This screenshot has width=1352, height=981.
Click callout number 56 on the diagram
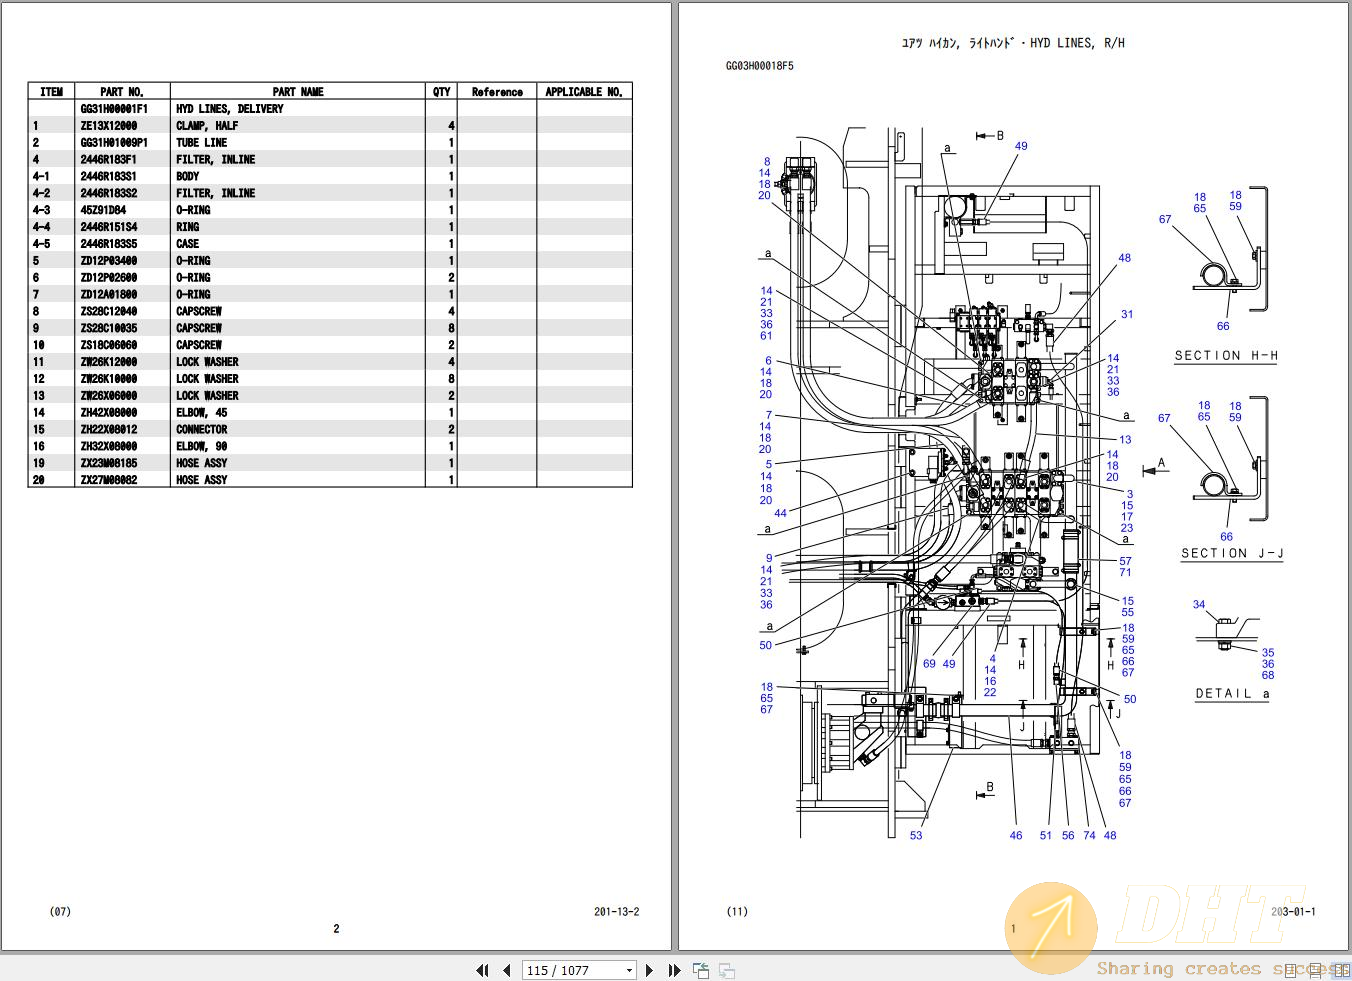pyautogui.click(x=1068, y=836)
